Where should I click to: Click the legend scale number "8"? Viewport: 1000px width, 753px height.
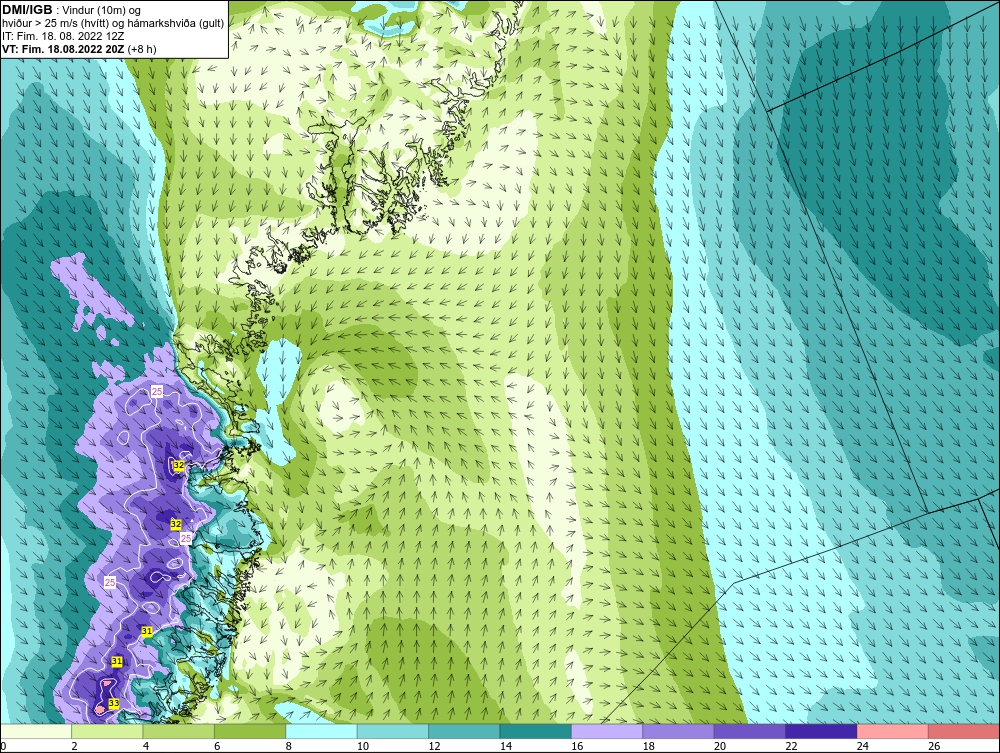click(x=289, y=747)
